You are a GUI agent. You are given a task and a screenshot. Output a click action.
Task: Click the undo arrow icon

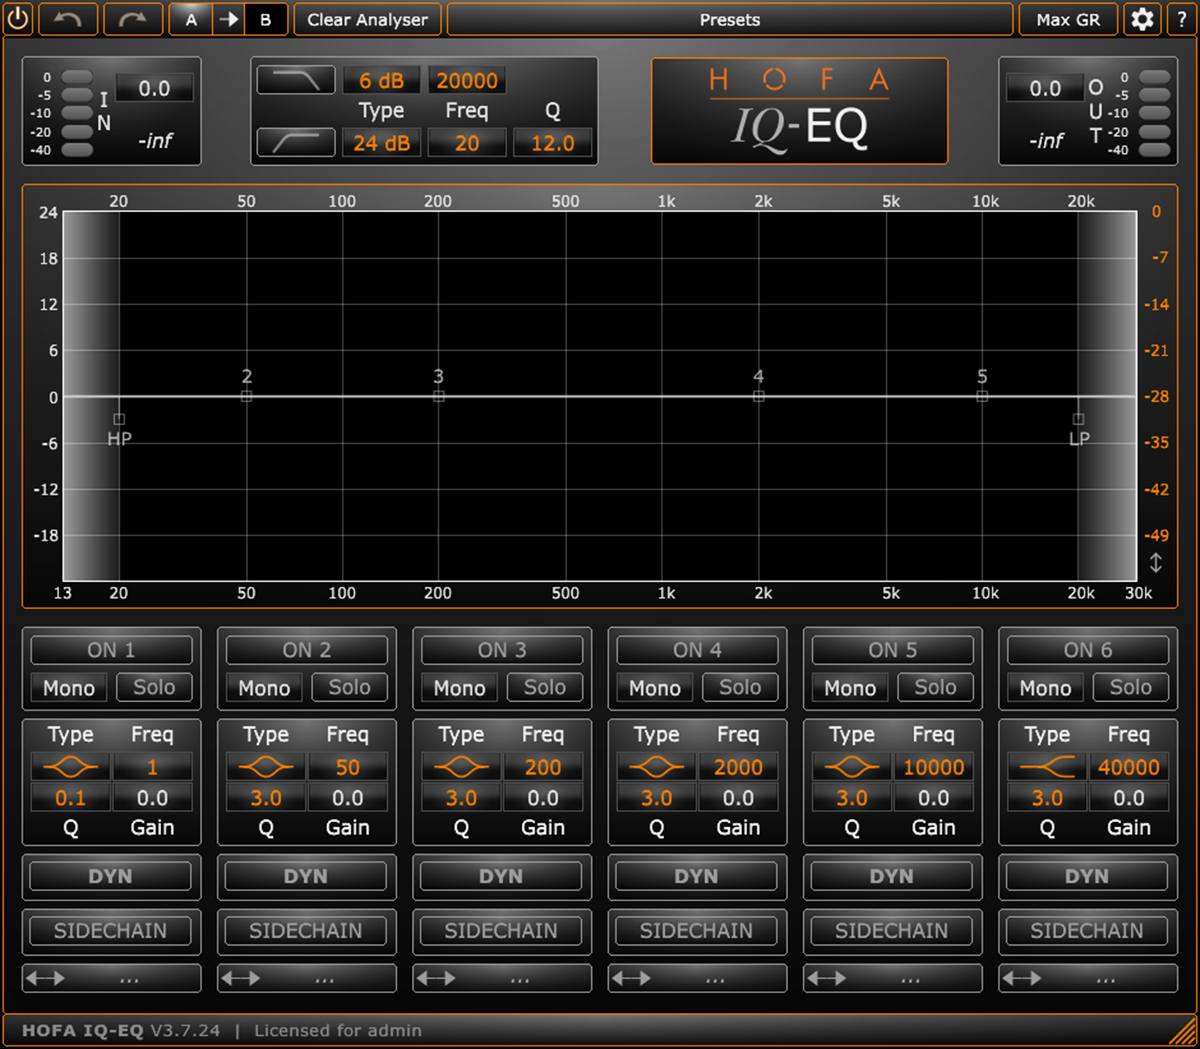[68, 19]
